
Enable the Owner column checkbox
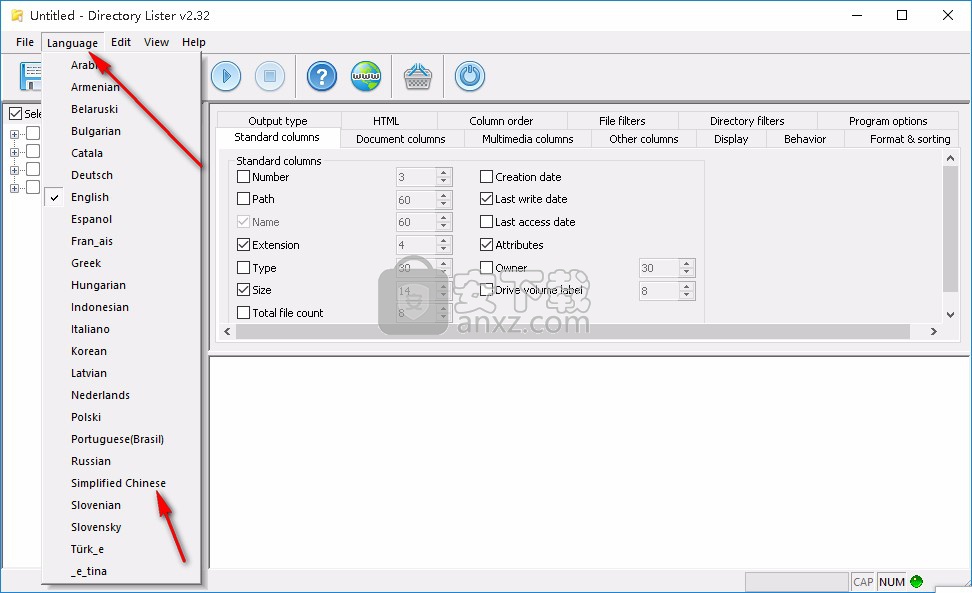pos(487,268)
